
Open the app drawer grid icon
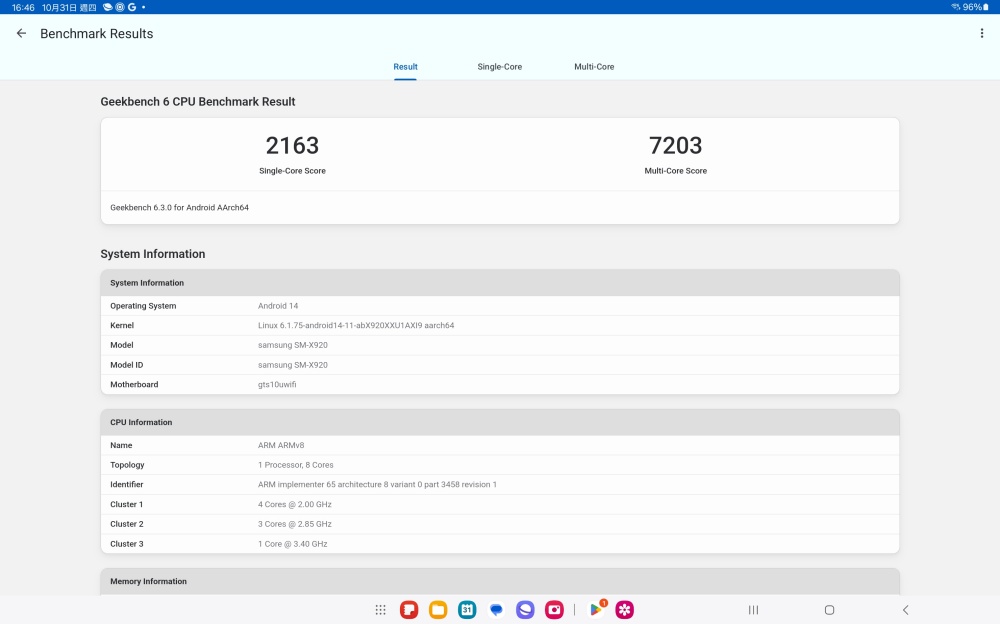(381, 610)
